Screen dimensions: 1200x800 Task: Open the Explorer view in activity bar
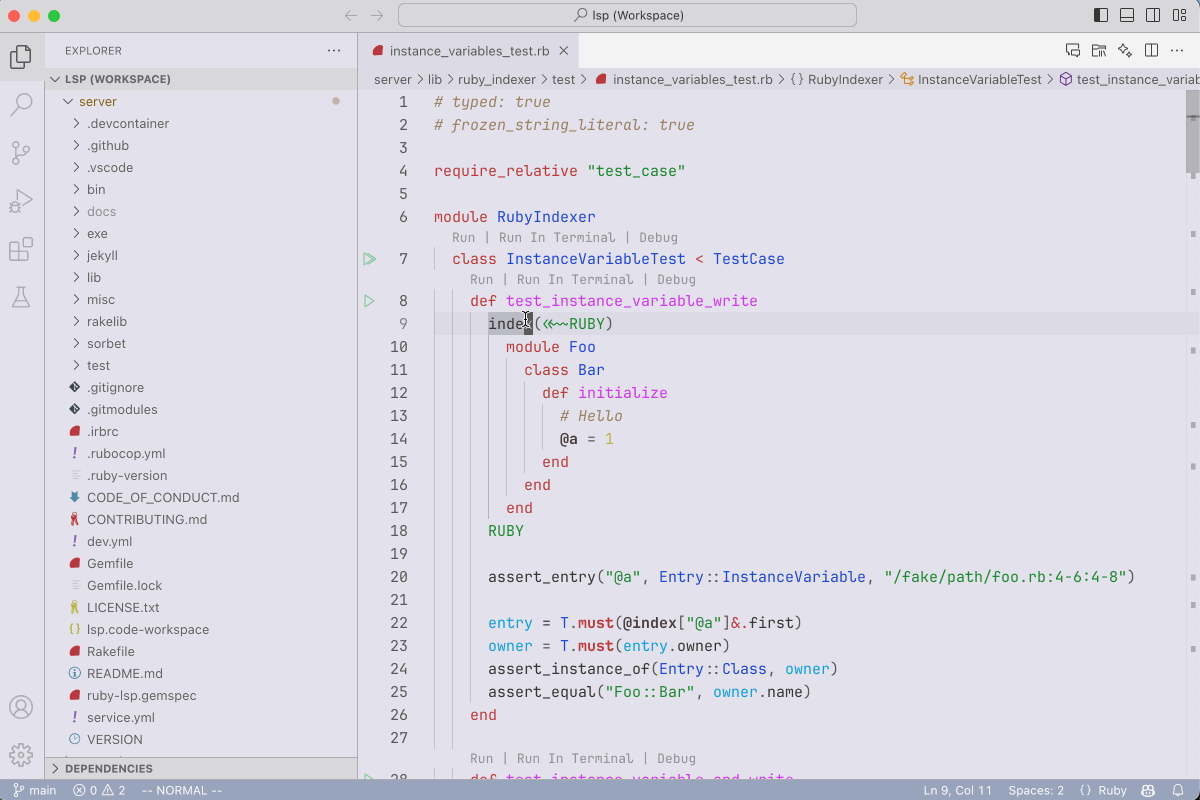pyautogui.click(x=21, y=57)
